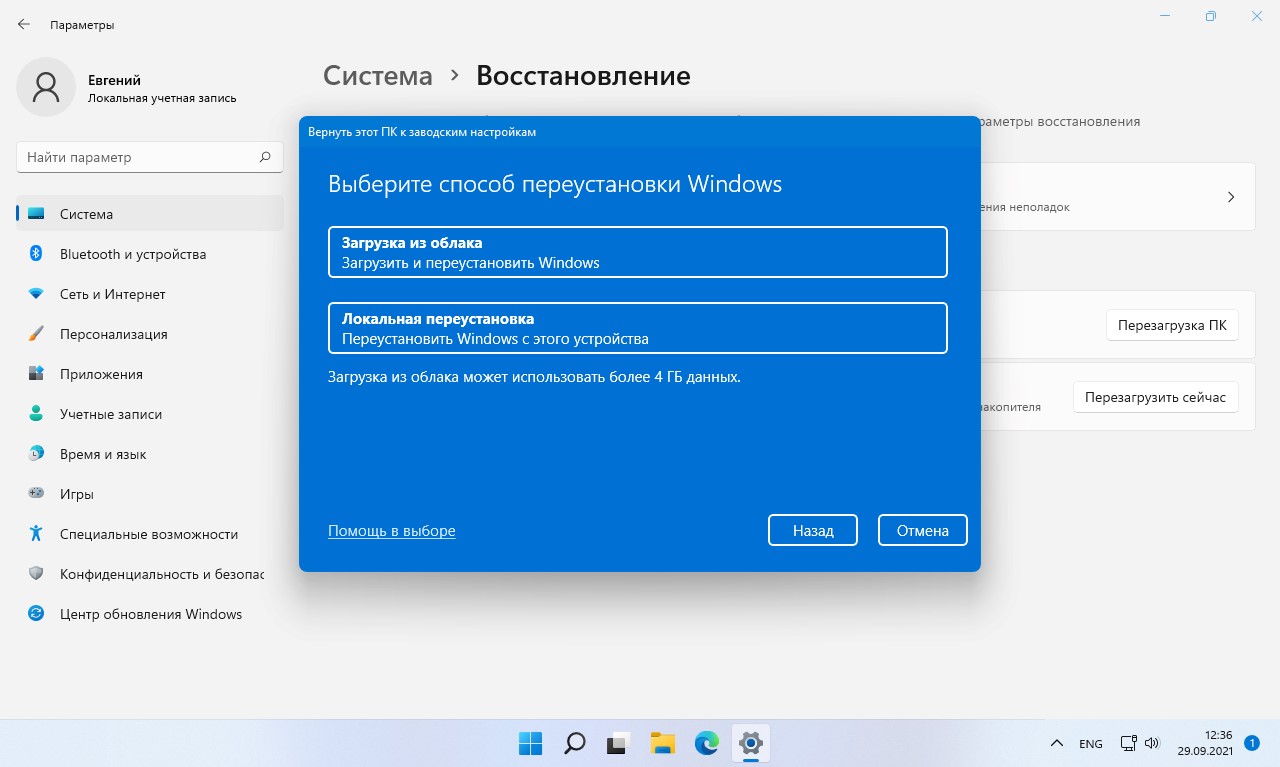Expand the troubleshooting row chevron

(1231, 197)
